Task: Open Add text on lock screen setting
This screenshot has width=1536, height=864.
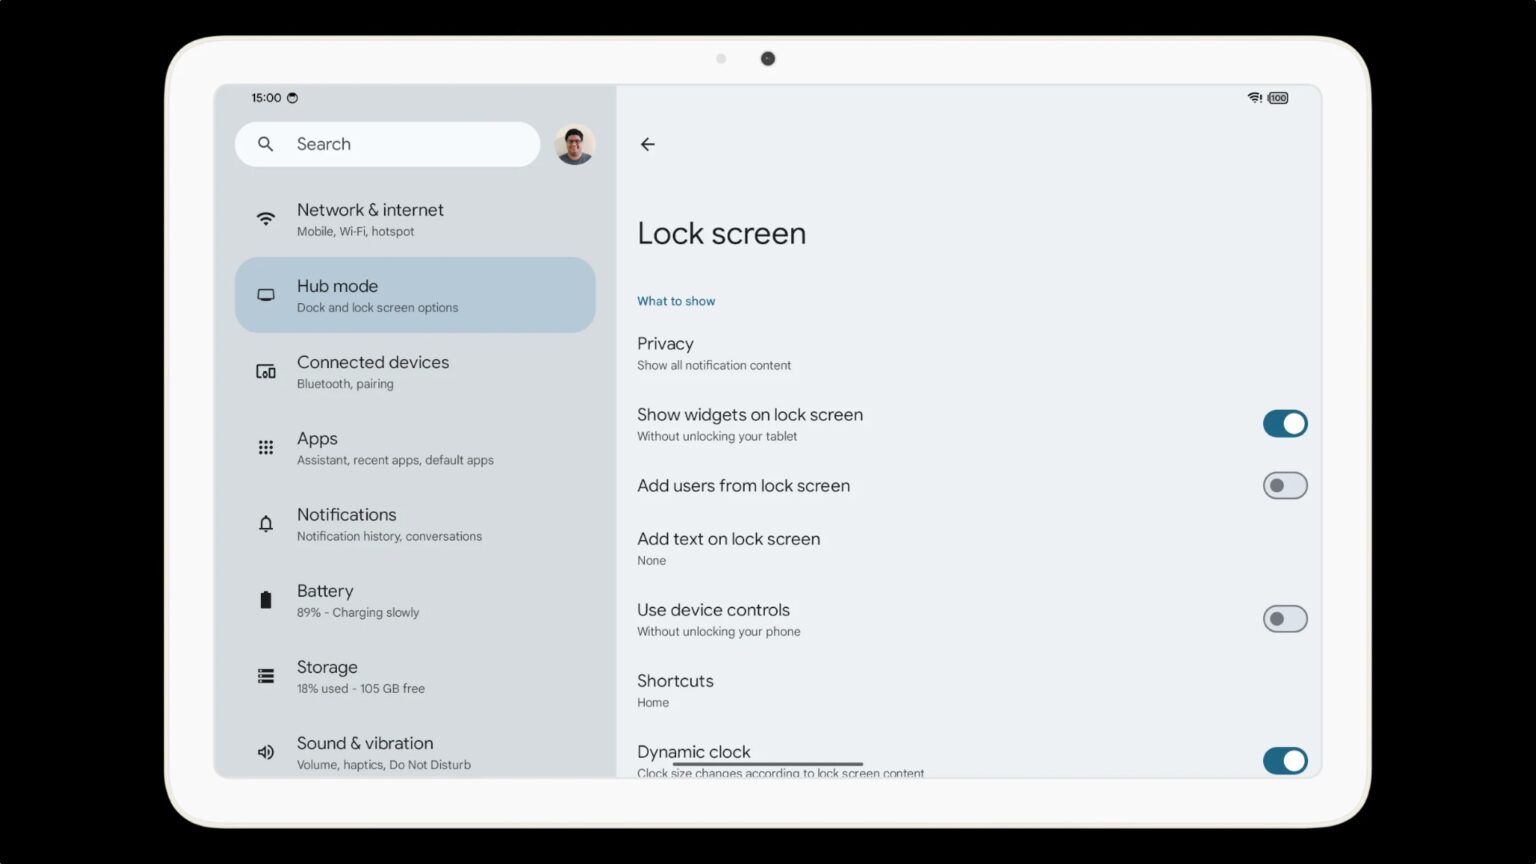Action: point(729,547)
